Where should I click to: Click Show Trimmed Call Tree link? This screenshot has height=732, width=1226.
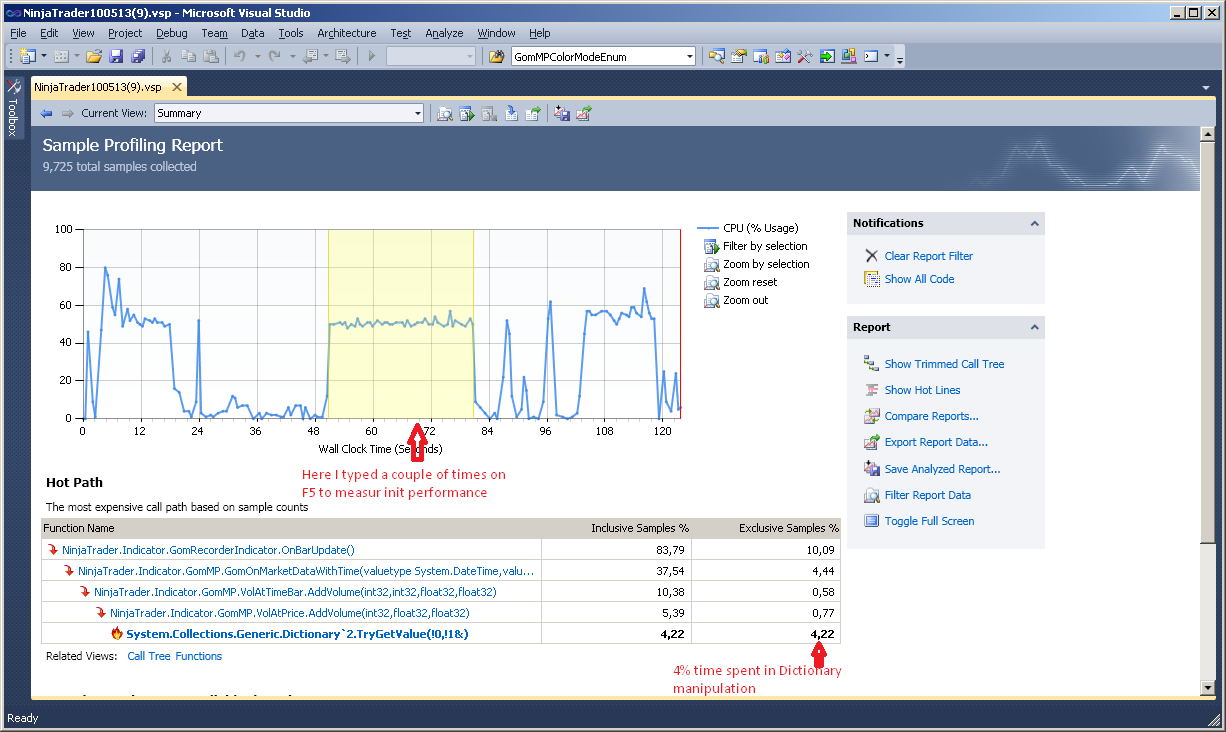944,364
